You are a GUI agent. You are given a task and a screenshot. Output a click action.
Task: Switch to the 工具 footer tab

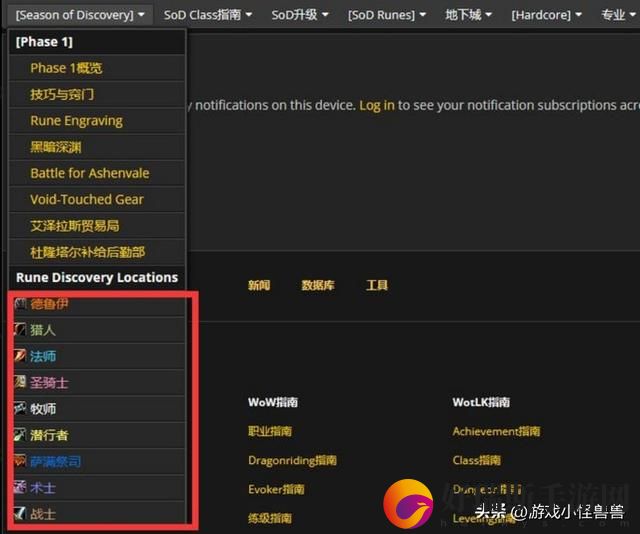[377, 285]
